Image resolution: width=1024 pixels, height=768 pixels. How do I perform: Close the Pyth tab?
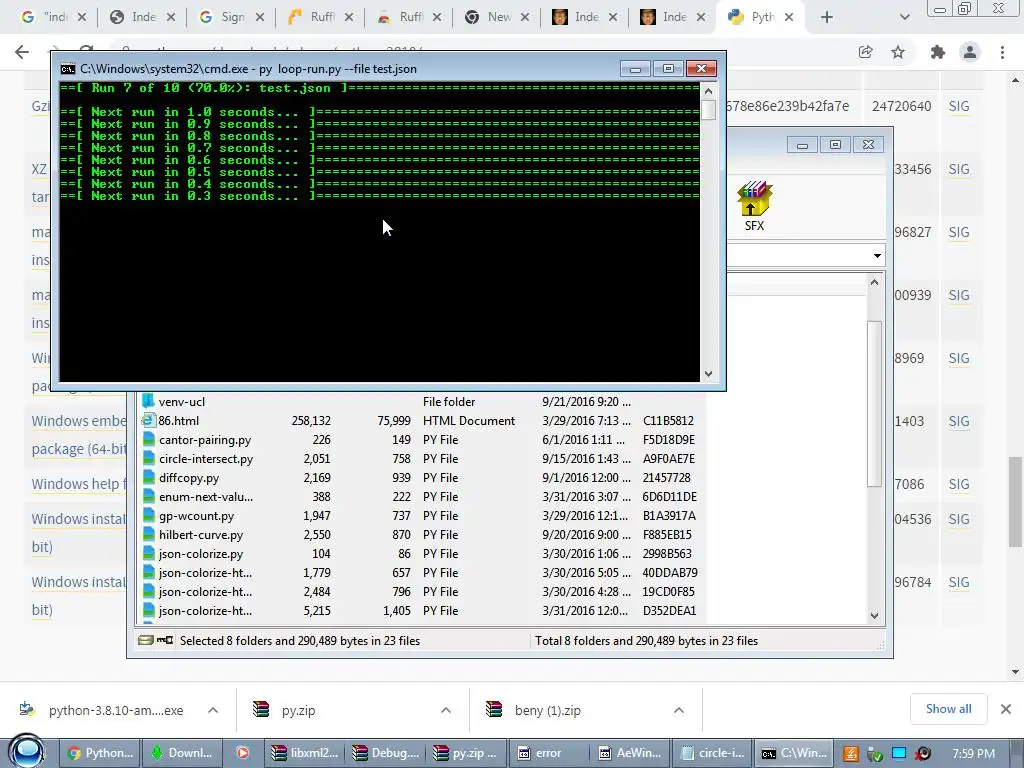click(789, 18)
